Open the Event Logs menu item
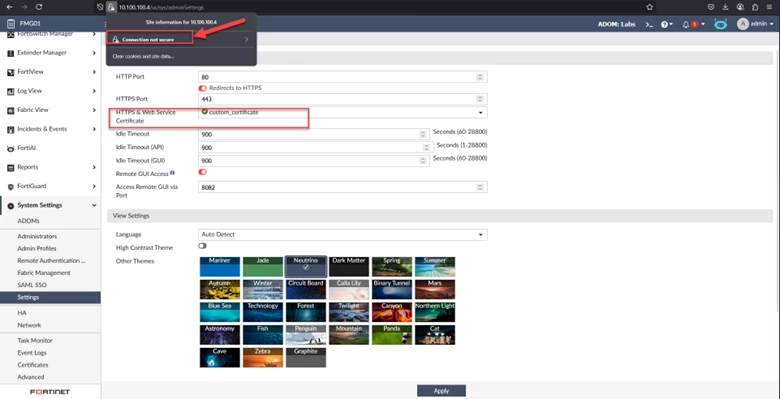The height and width of the screenshot is (399, 780). [x=32, y=353]
